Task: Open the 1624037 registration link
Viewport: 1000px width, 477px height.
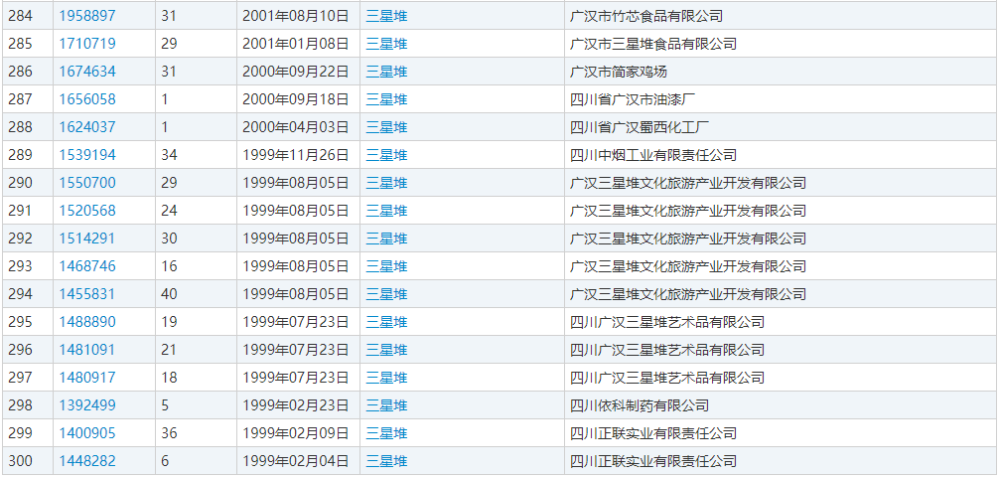Action: tap(87, 127)
